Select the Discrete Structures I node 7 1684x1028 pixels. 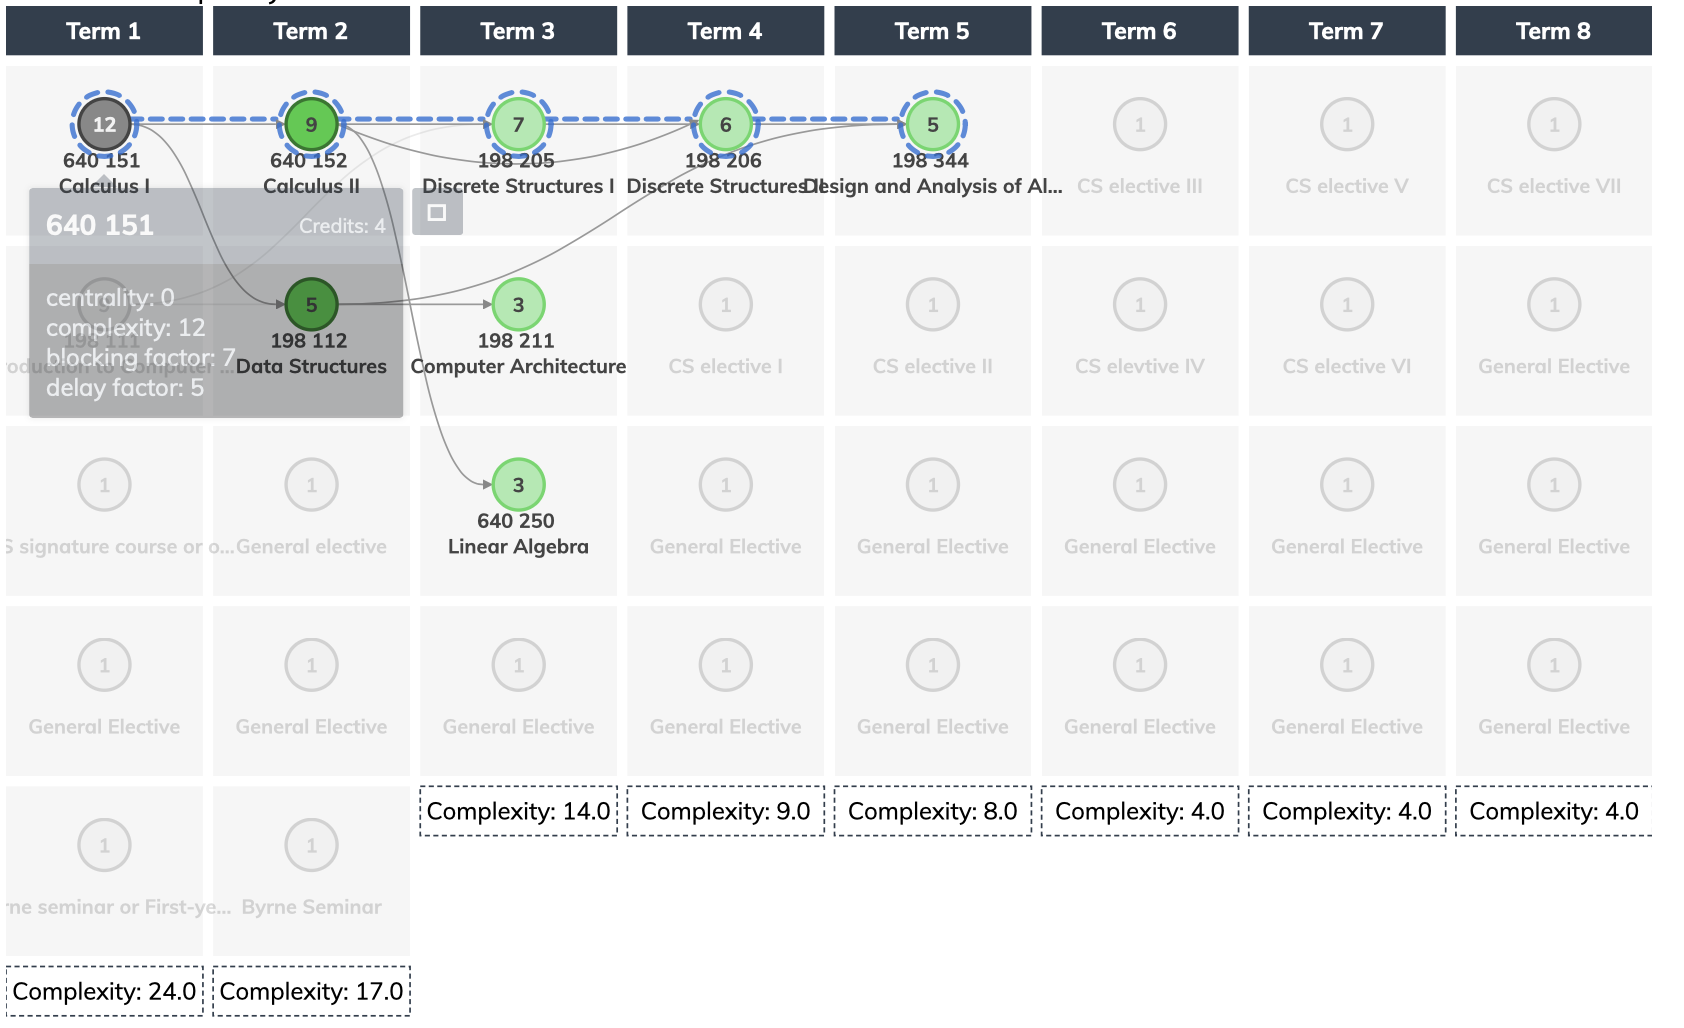[x=518, y=124]
